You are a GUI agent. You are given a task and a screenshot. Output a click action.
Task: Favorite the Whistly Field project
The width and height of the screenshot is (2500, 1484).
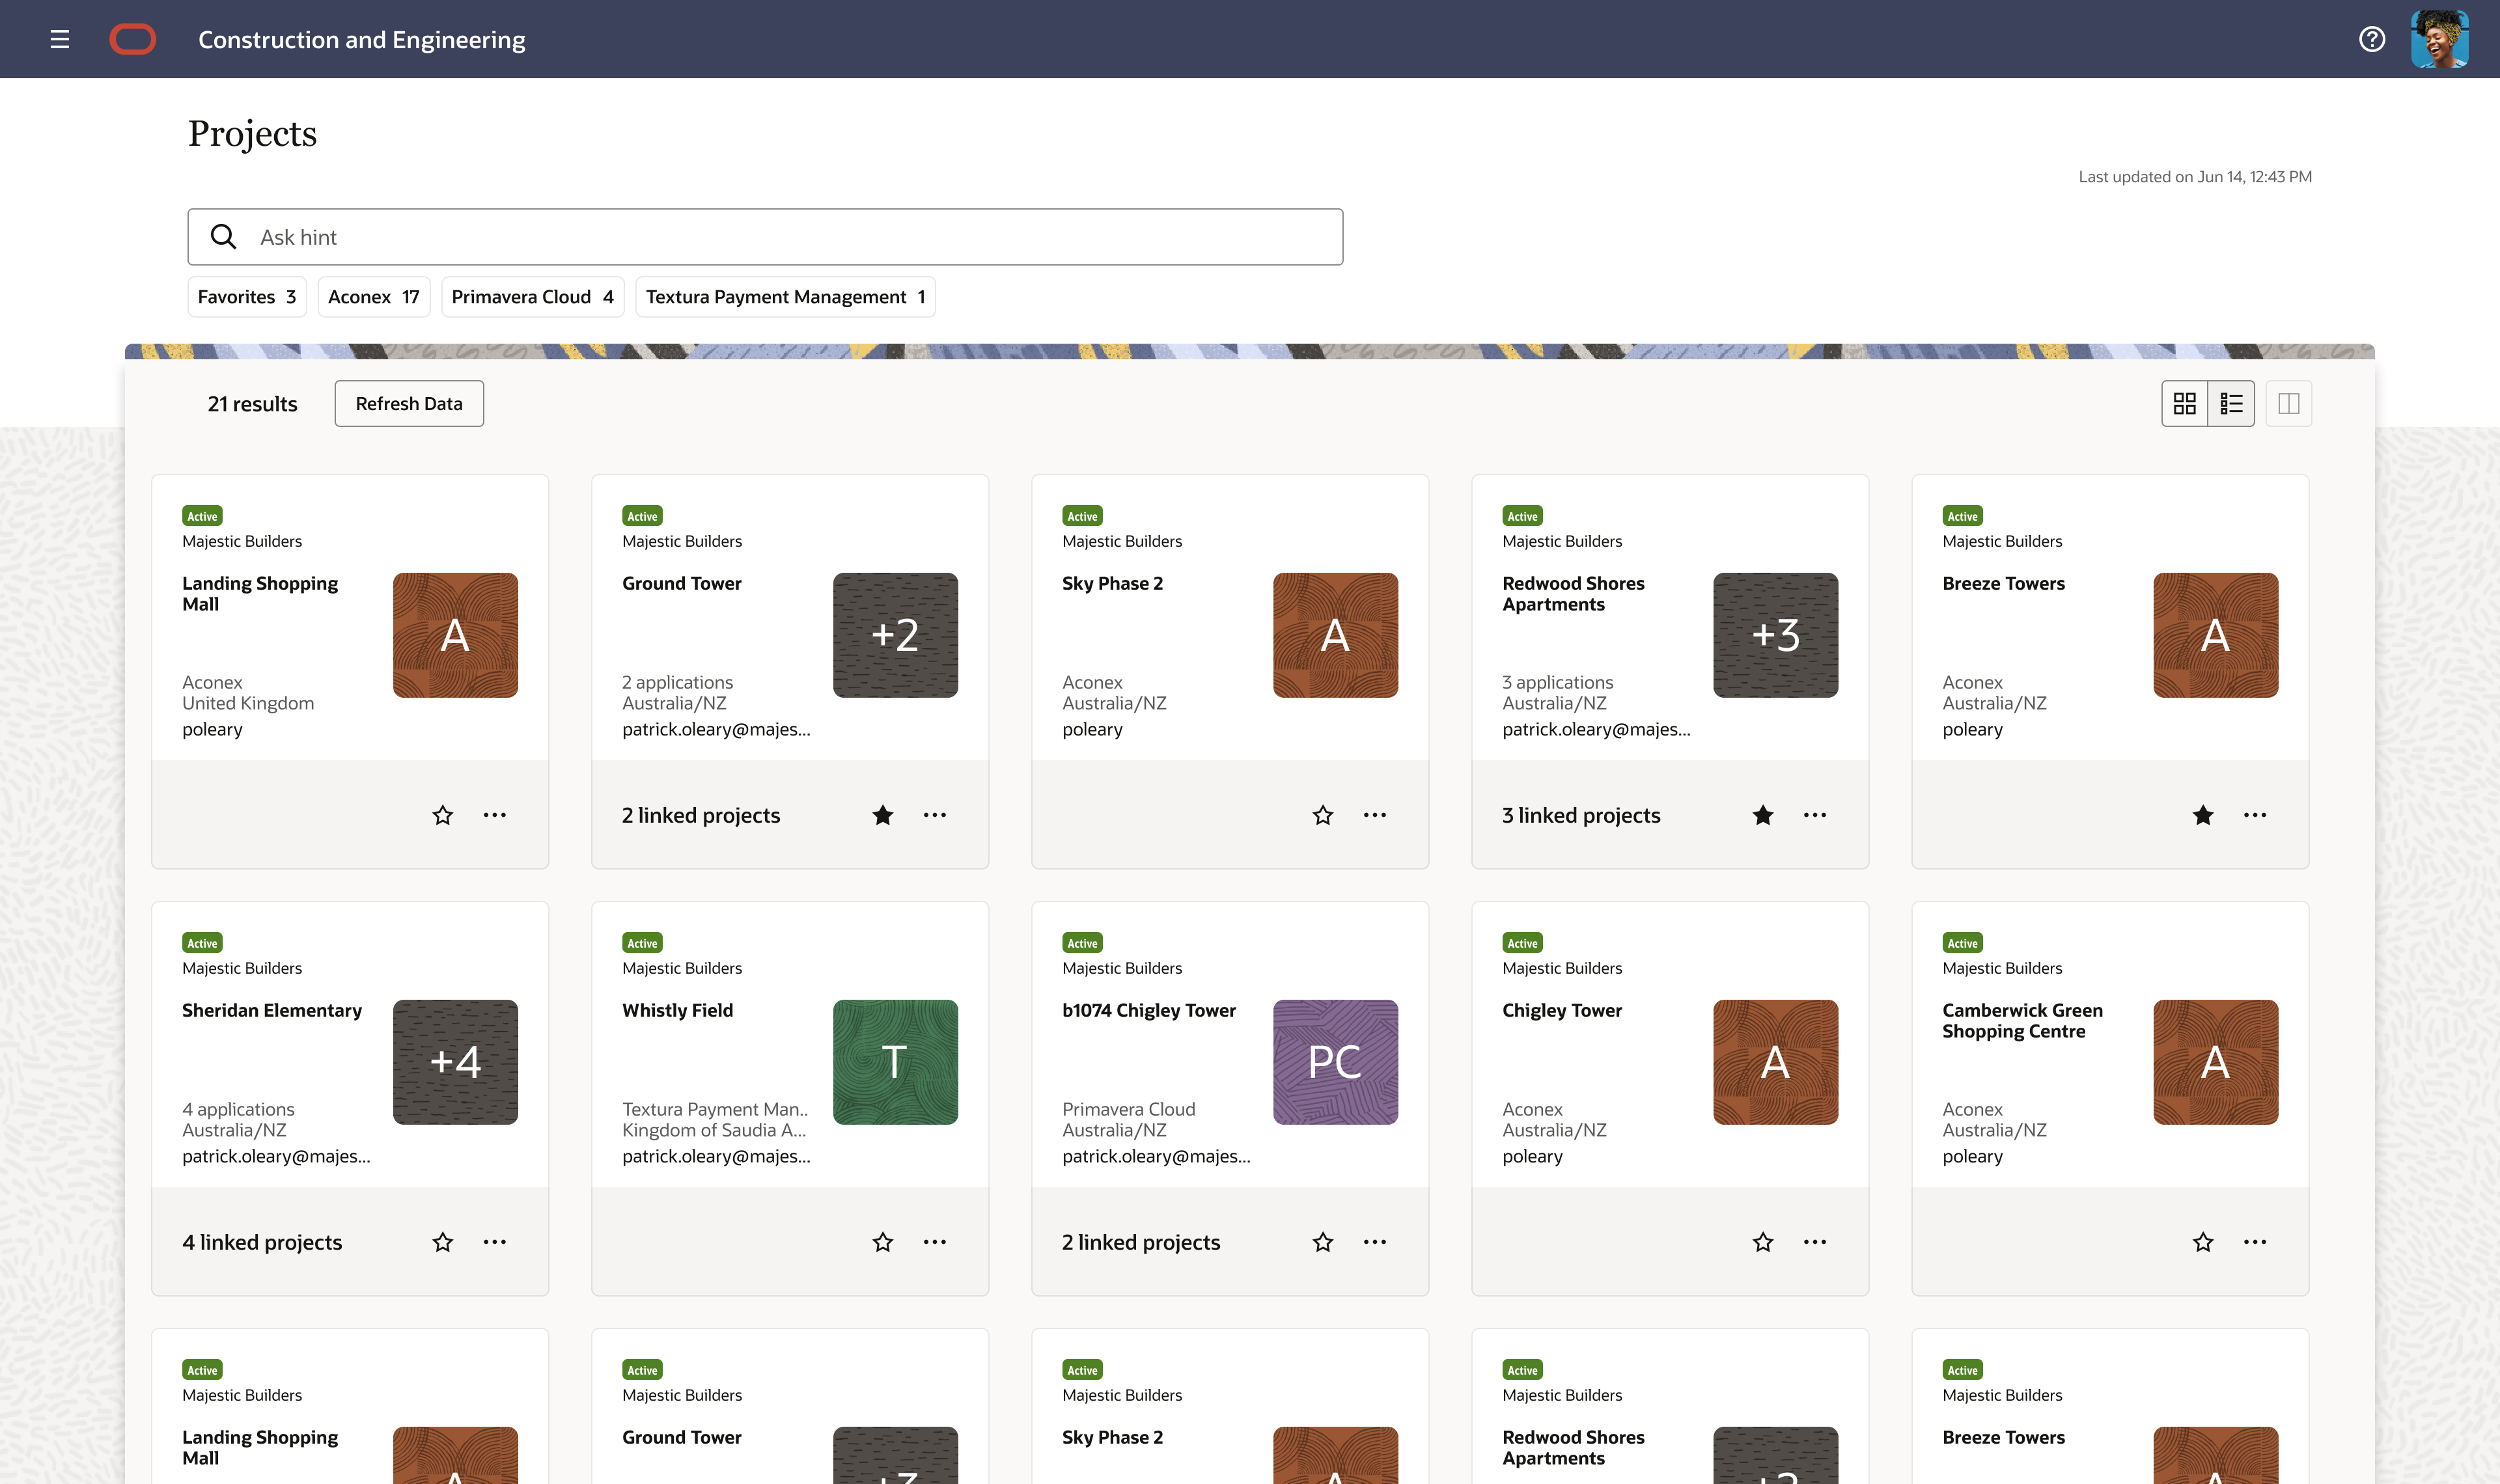pos(883,1242)
